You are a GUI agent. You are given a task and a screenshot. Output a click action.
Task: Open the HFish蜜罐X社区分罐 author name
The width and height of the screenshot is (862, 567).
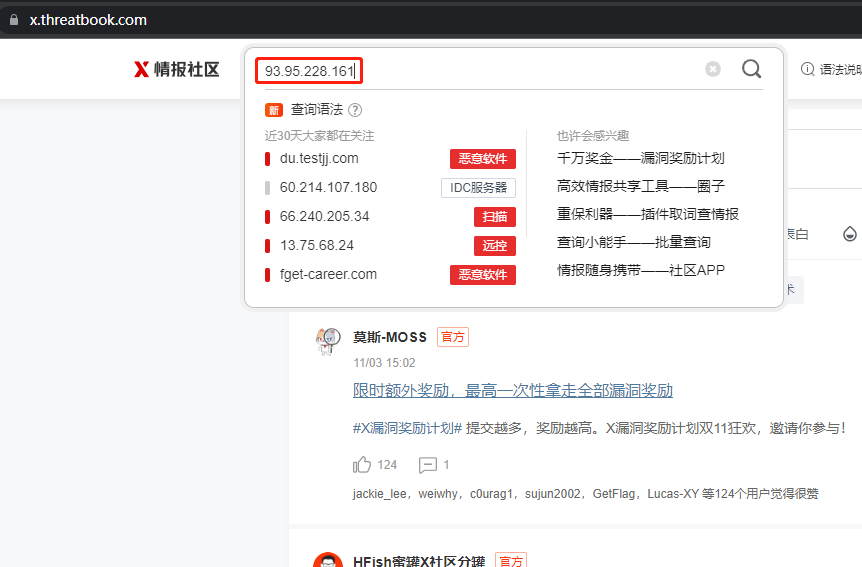coord(419,561)
